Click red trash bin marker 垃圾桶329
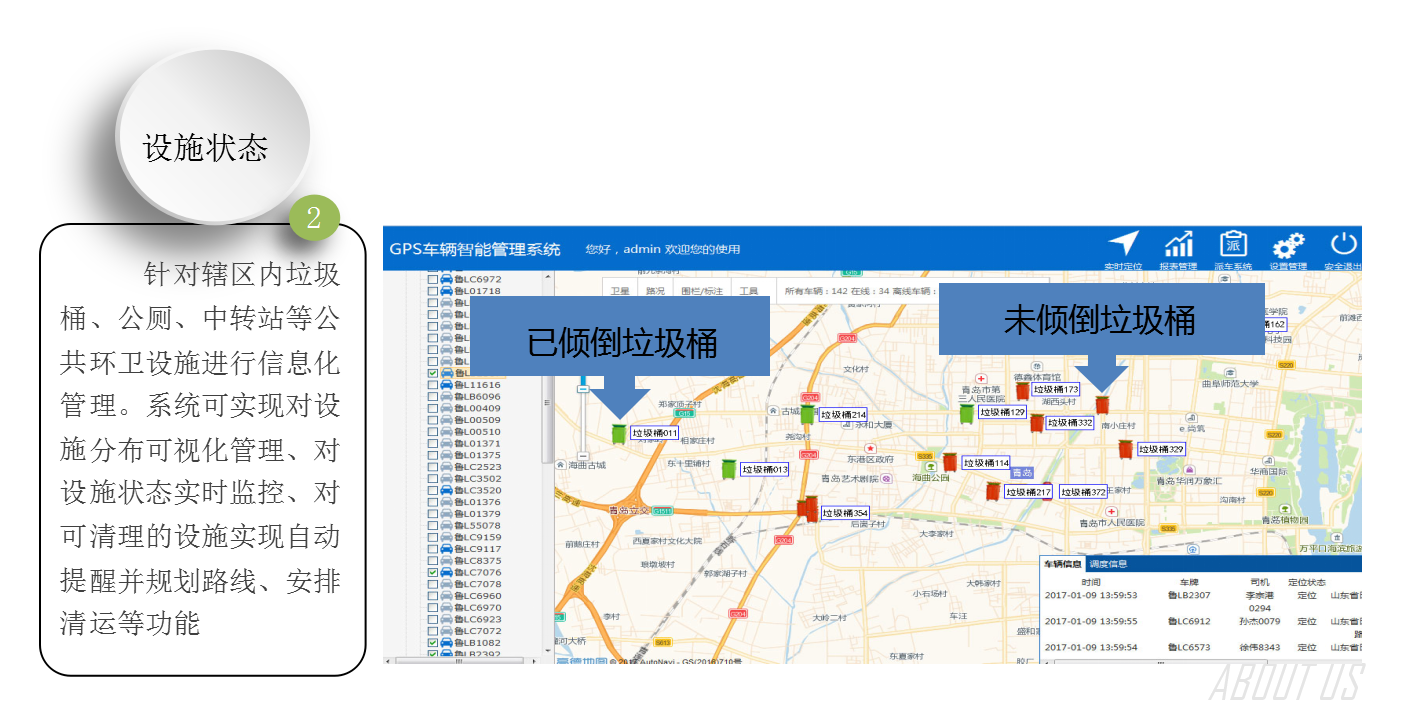 [1127, 450]
